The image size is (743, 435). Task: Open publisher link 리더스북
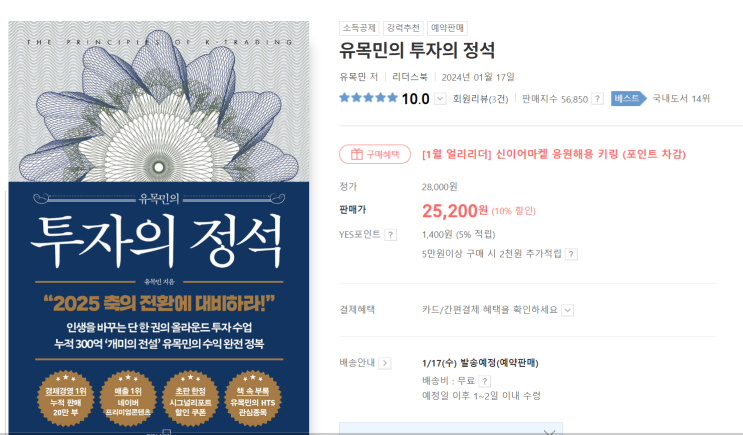point(410,77)
